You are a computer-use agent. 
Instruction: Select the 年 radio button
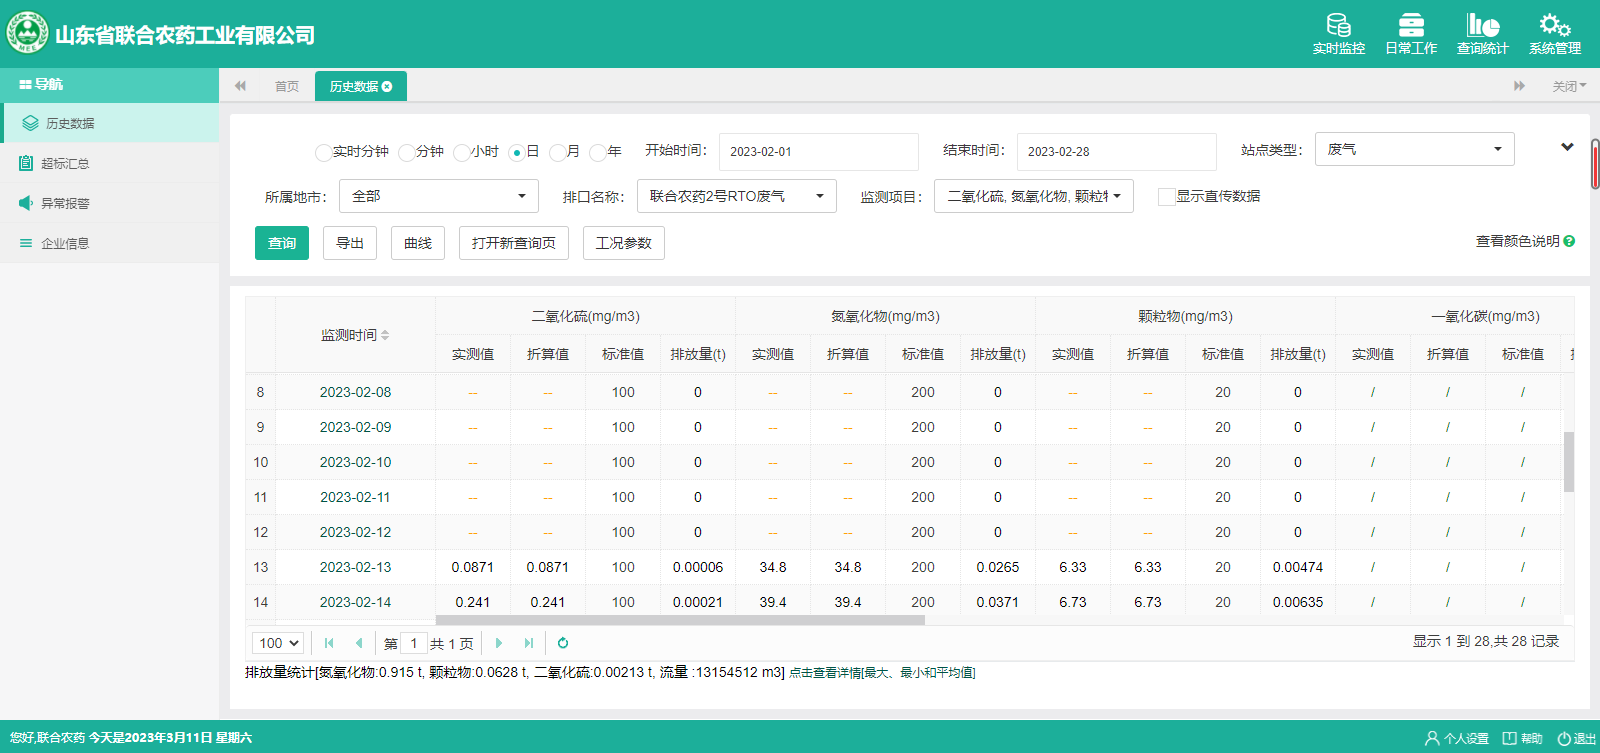597,152
